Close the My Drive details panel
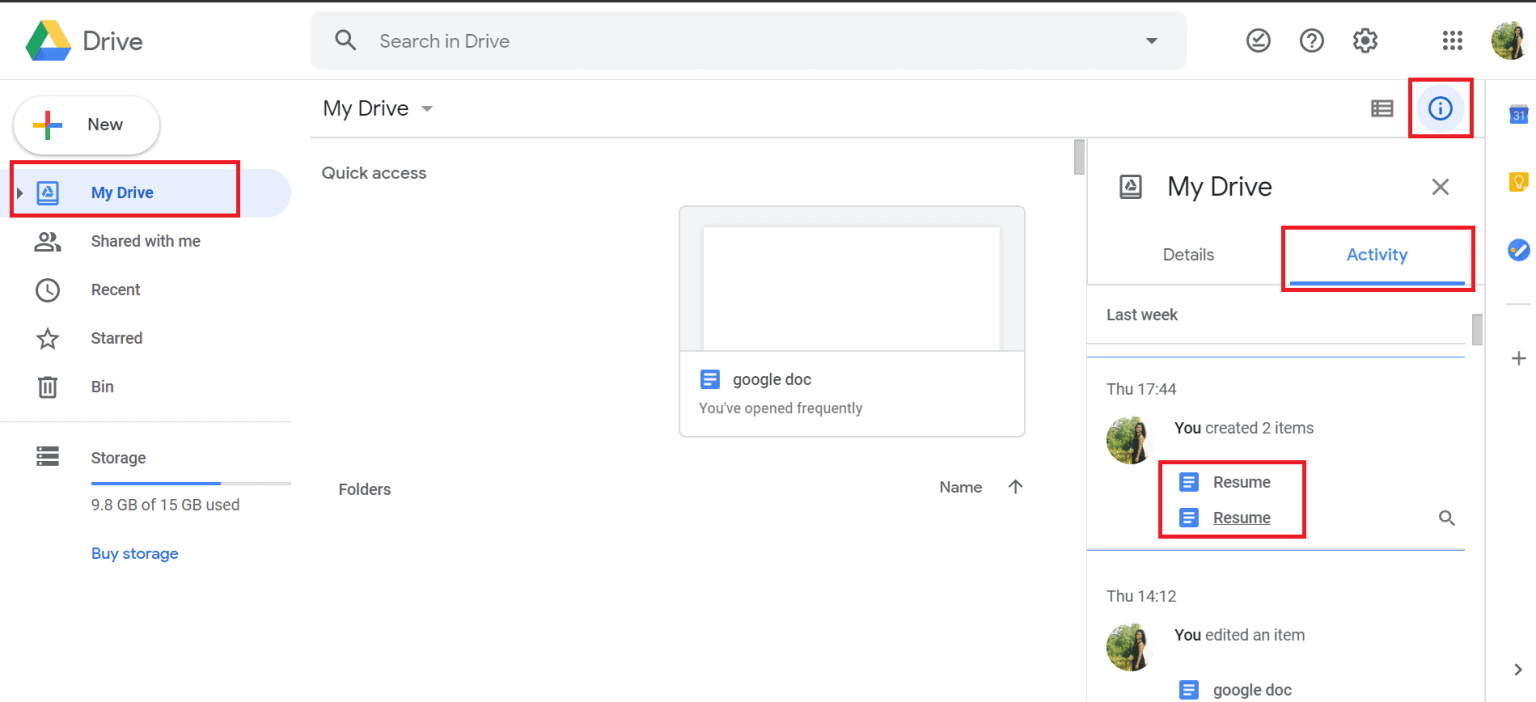This screenshot has height=702, width=1536. pos(1440,187)
